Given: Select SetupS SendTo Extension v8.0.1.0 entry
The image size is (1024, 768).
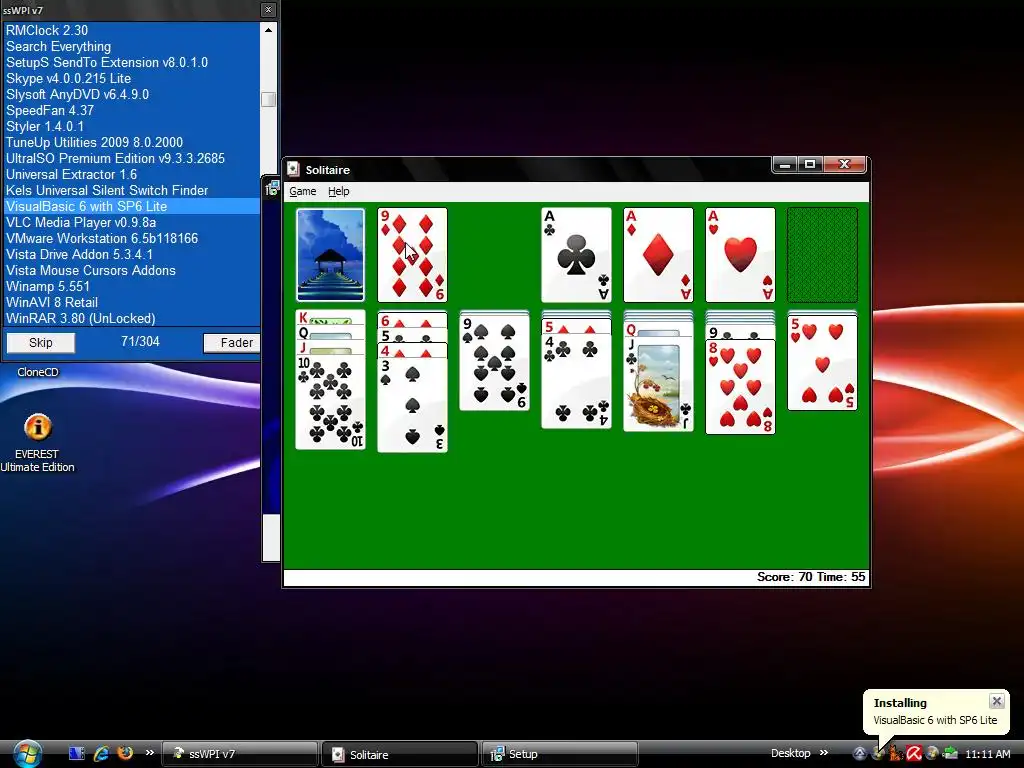Looking at the screenshot, I should point(131,62).
